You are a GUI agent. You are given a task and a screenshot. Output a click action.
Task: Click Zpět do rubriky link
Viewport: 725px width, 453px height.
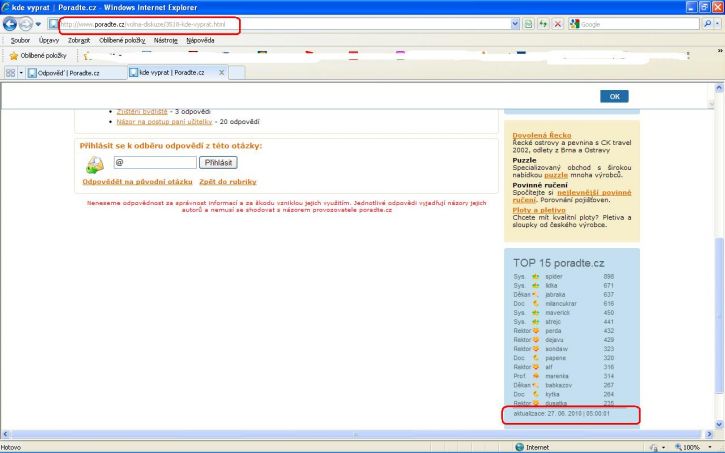(227, 182)
